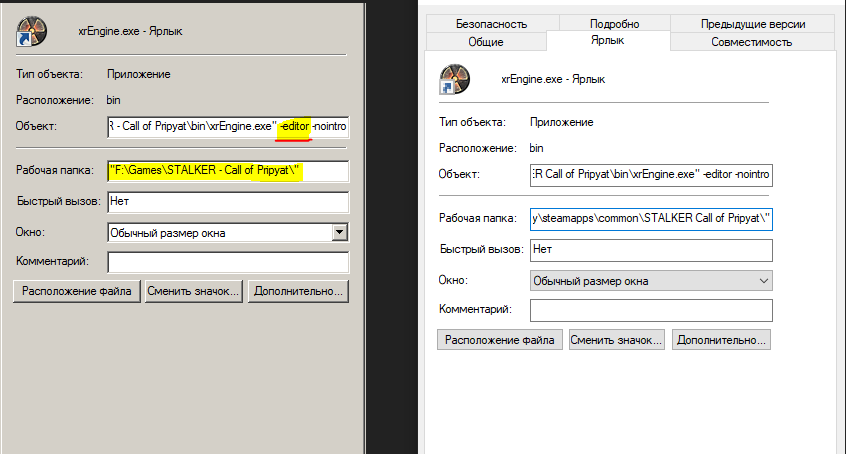Click the 'bin' location value in the left window

coord(113,100)
